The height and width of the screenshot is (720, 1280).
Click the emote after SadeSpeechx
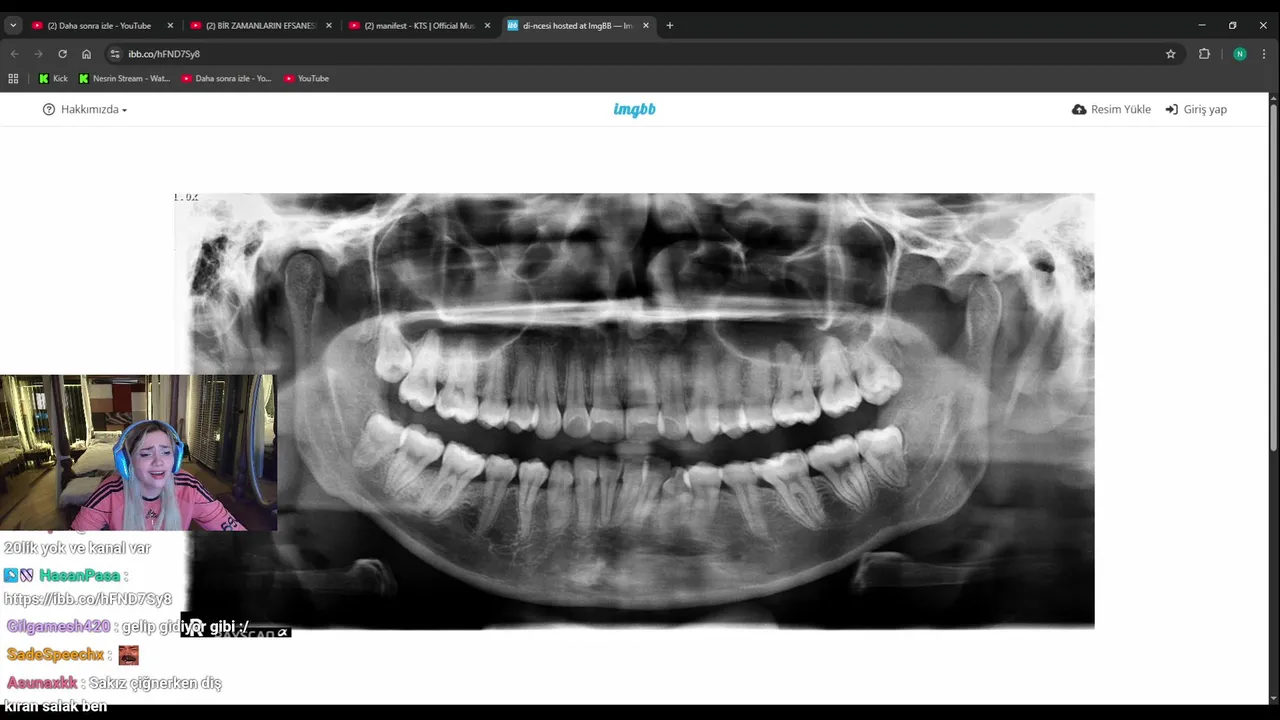tap(128, 655)
